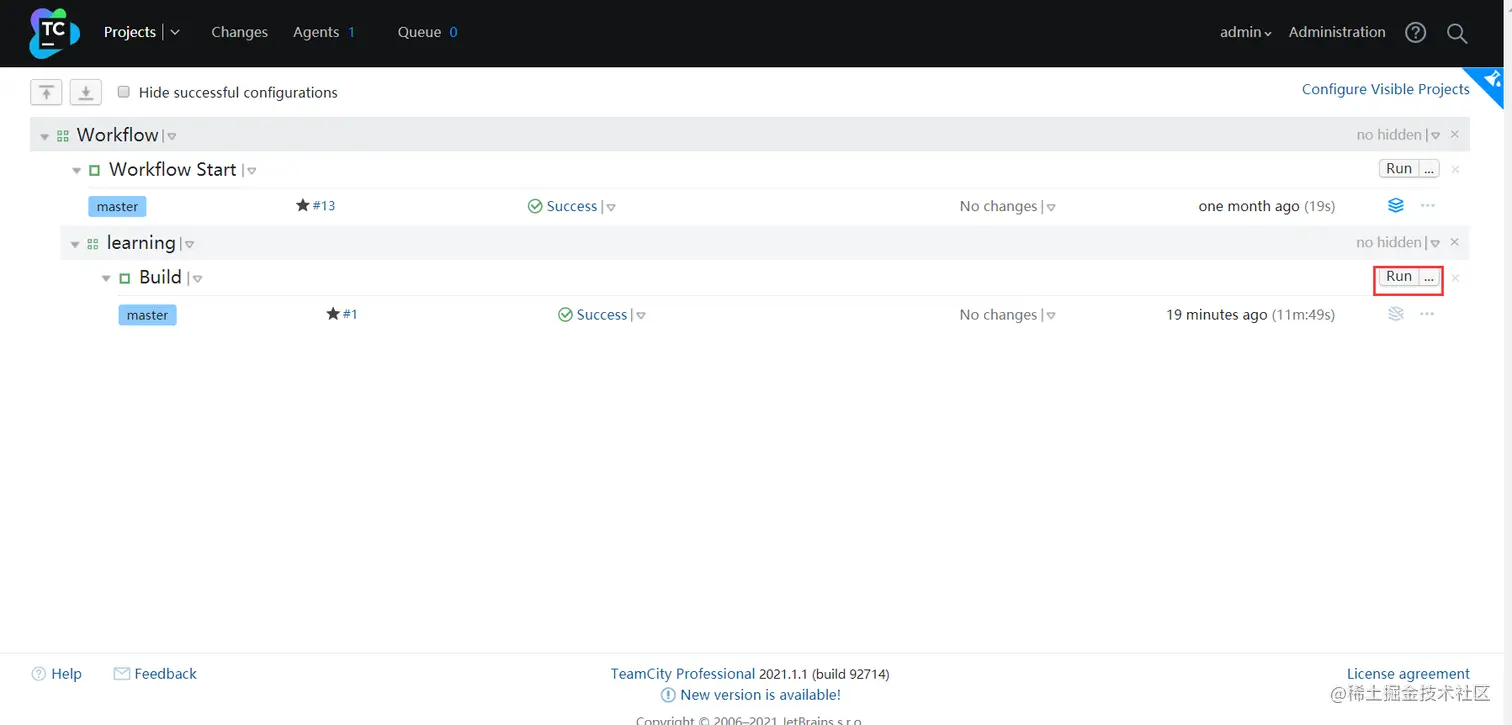Viewport: 1512px width, 725px height.
Task: Collapse the Build configuration
Action: coord(107,279)
